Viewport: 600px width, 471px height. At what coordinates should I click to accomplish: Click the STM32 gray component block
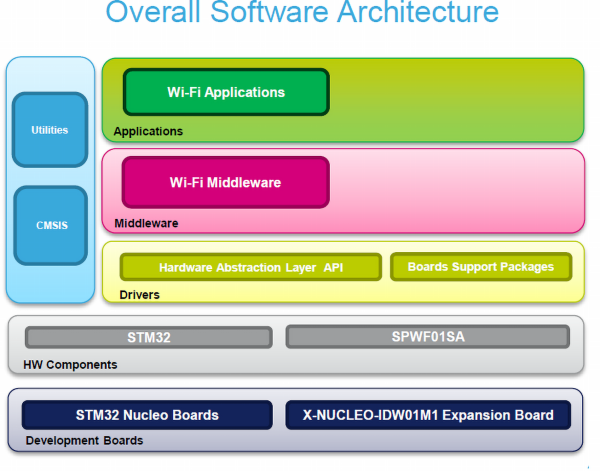(x=150, y=337)
